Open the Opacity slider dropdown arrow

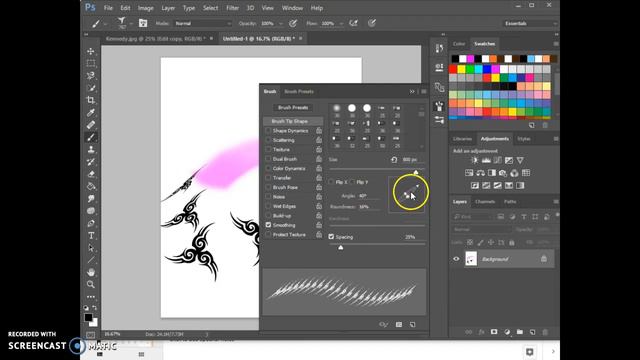[x=281, y=24]
